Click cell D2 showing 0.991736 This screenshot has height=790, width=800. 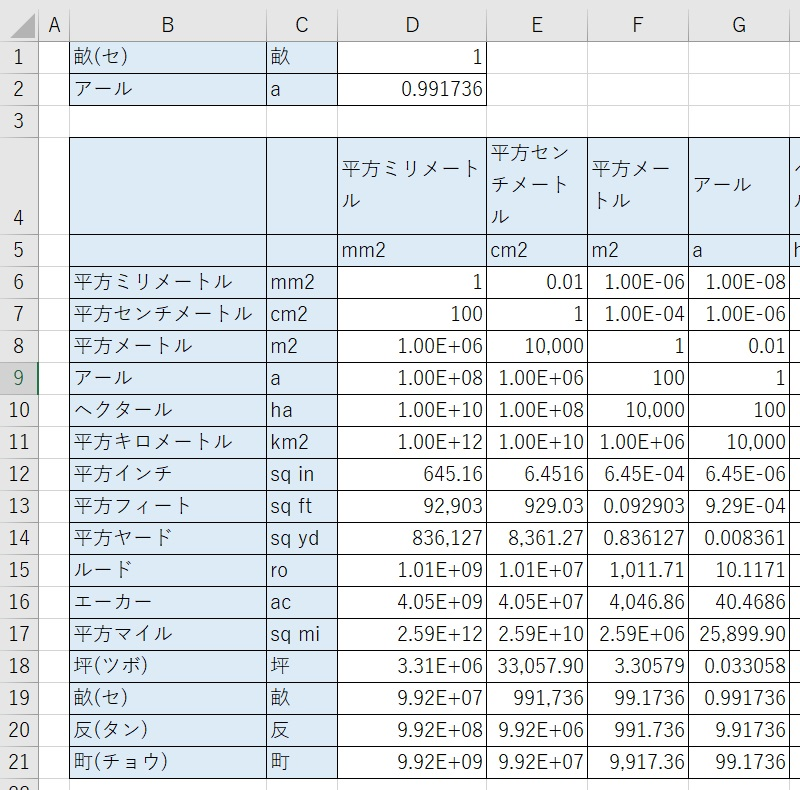(x=412, y=89)
